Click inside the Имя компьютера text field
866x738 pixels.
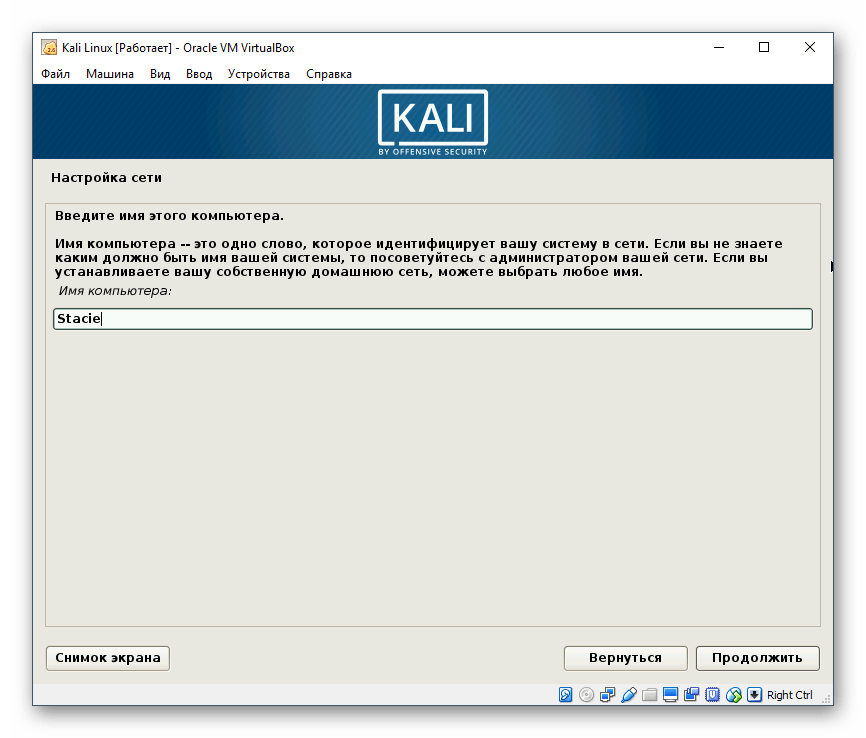[x=430, y=319]
